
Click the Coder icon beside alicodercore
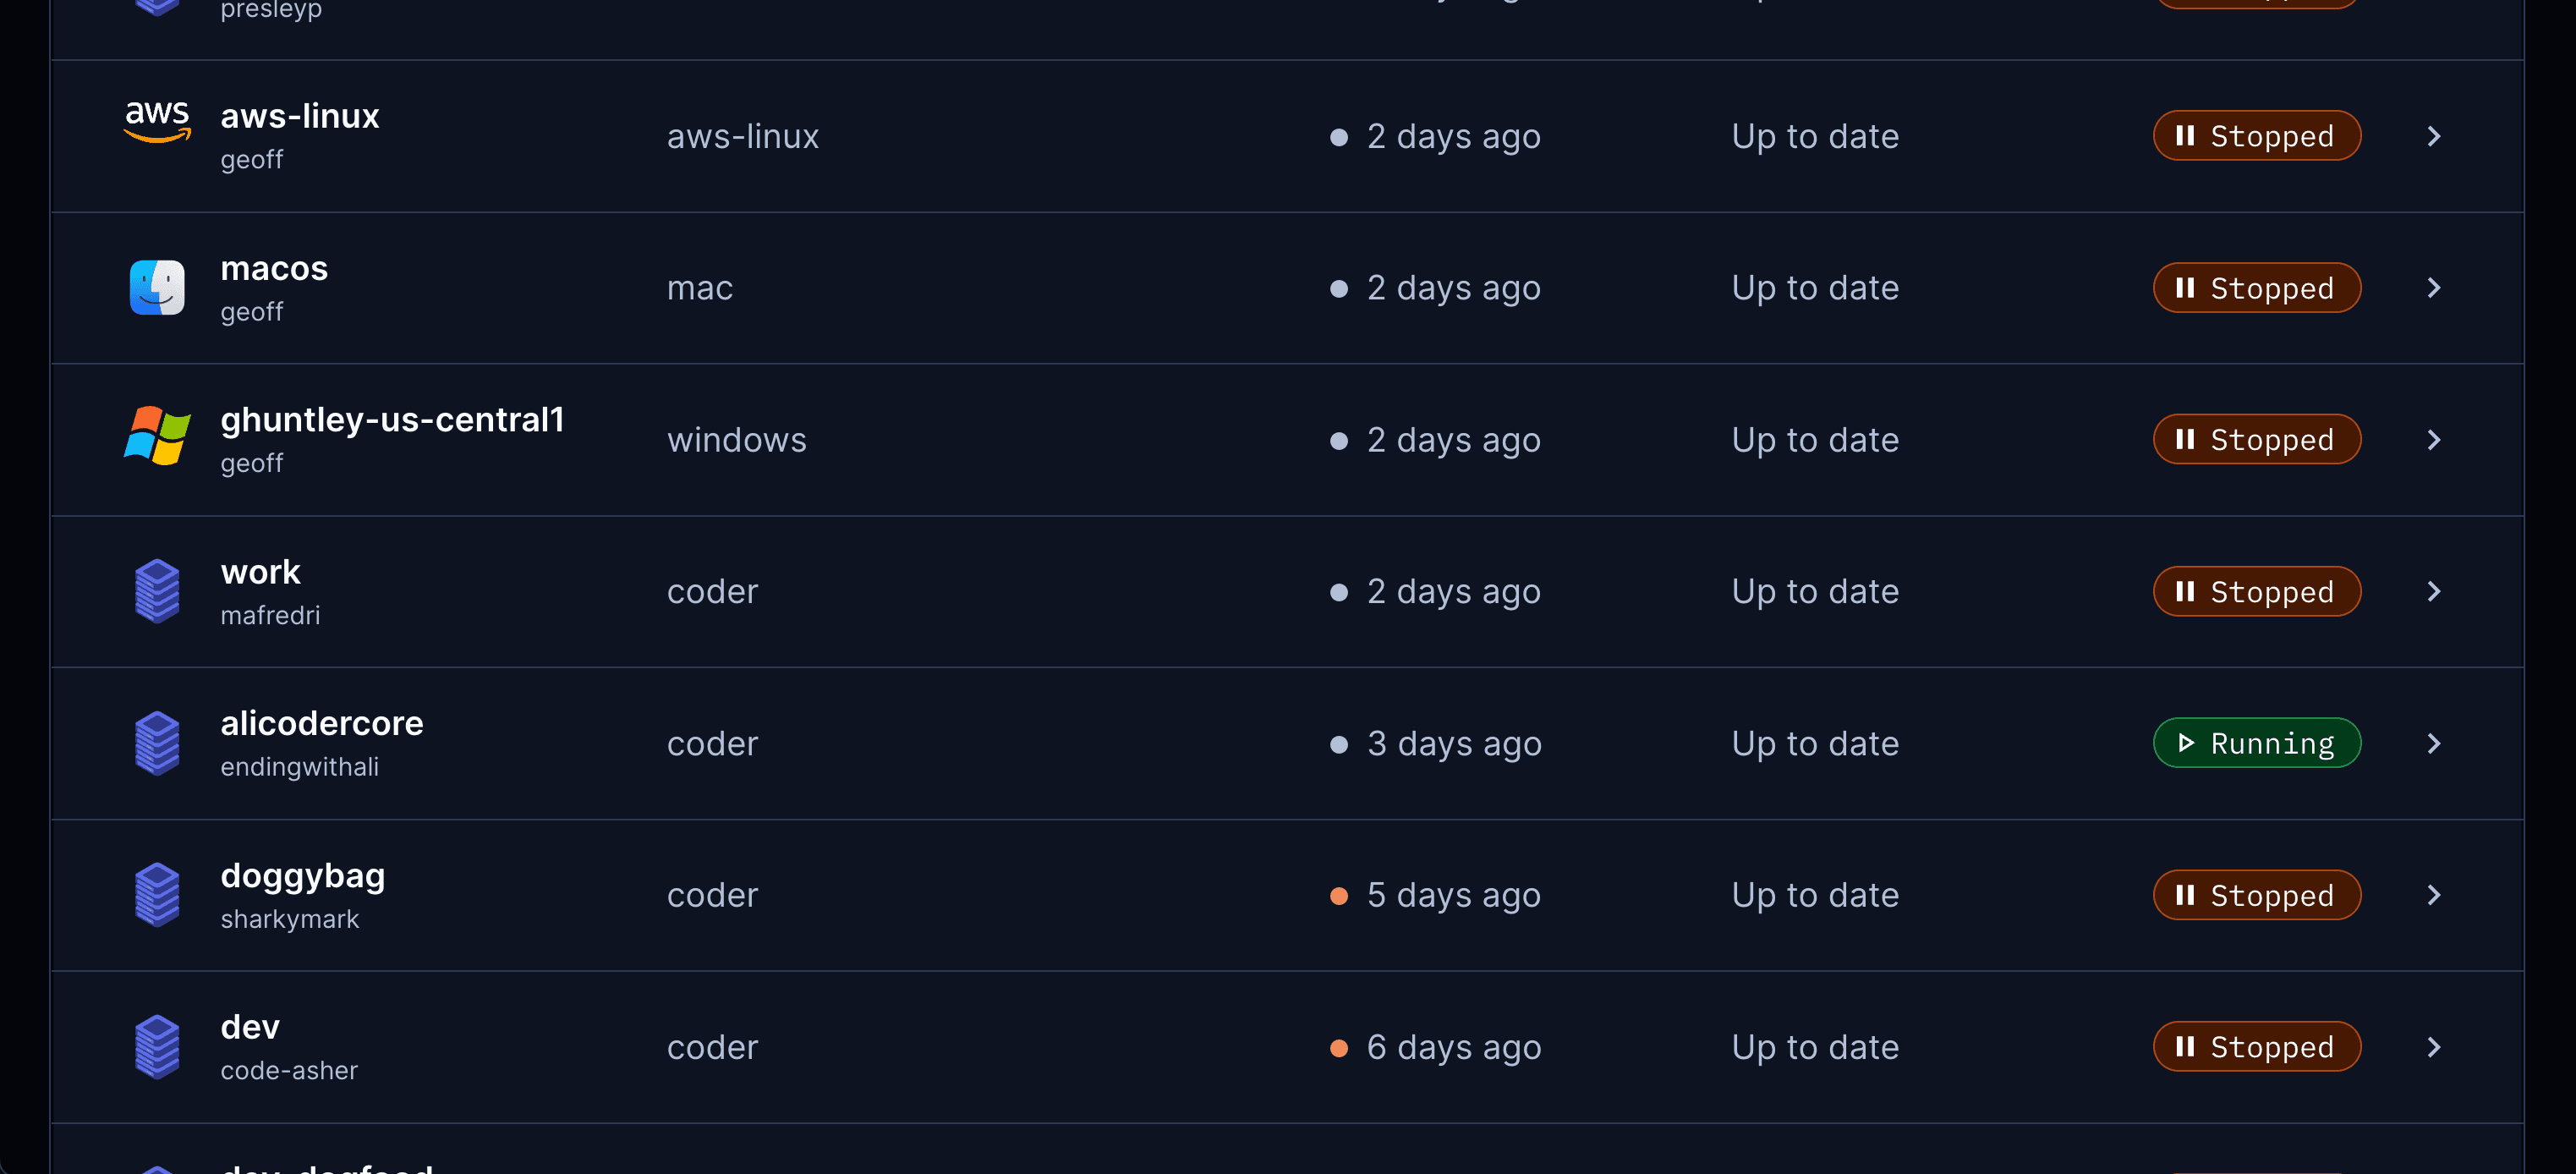coord(157,743)
